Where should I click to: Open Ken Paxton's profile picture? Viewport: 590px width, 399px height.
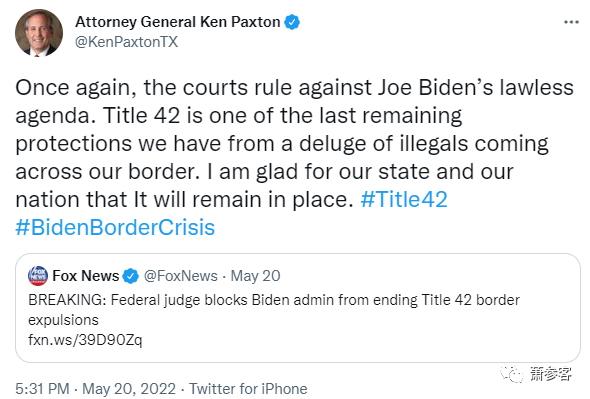(39, 33)
